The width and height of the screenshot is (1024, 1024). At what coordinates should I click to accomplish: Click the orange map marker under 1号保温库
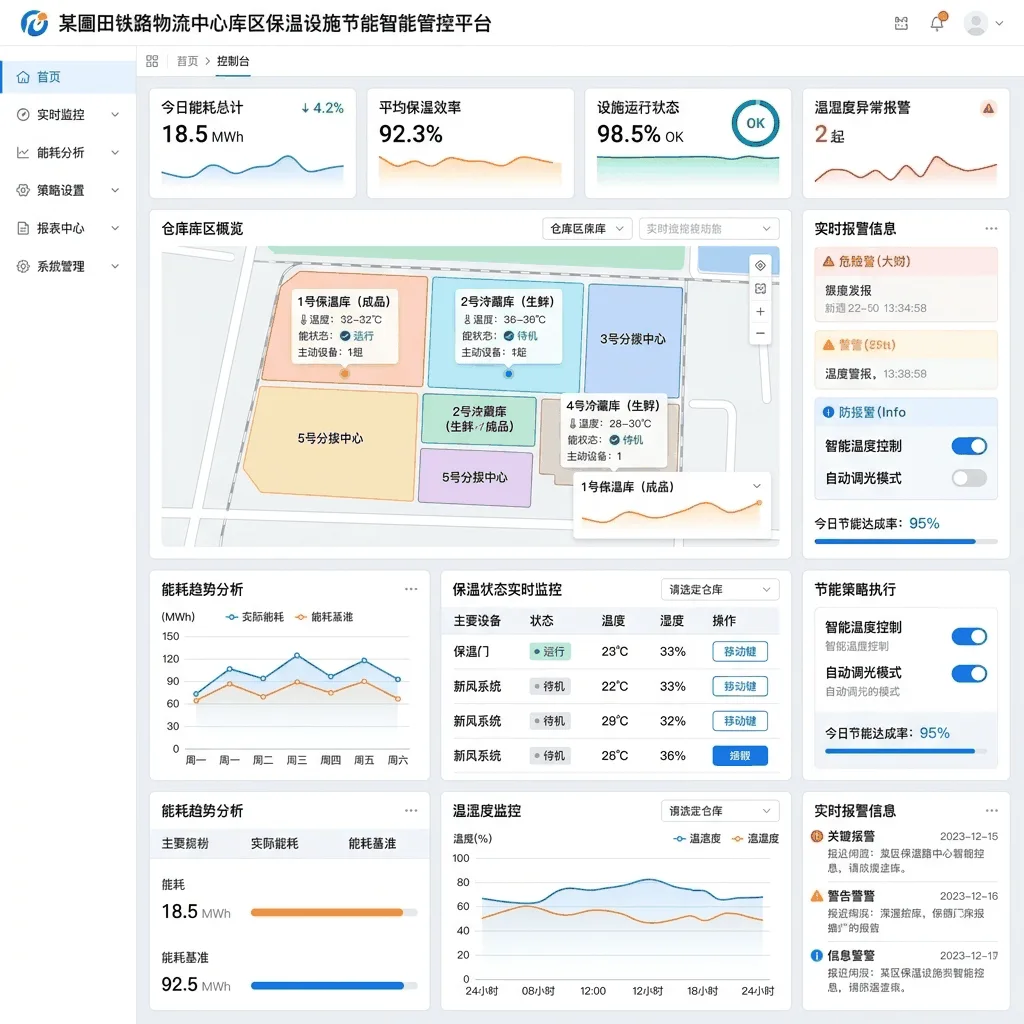(344, 374)
